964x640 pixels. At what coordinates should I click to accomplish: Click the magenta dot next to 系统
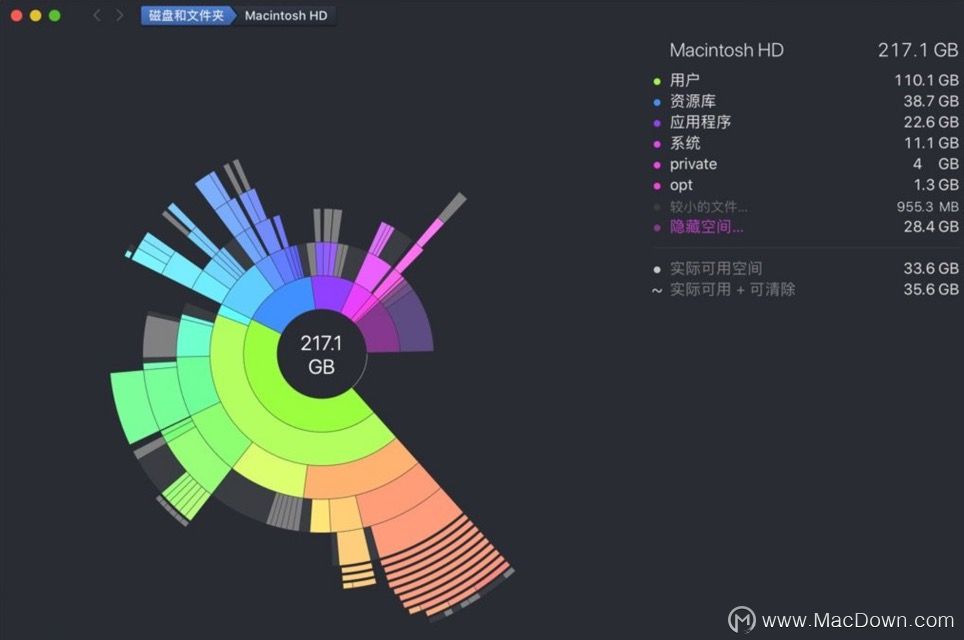click(x=657, y=144)
